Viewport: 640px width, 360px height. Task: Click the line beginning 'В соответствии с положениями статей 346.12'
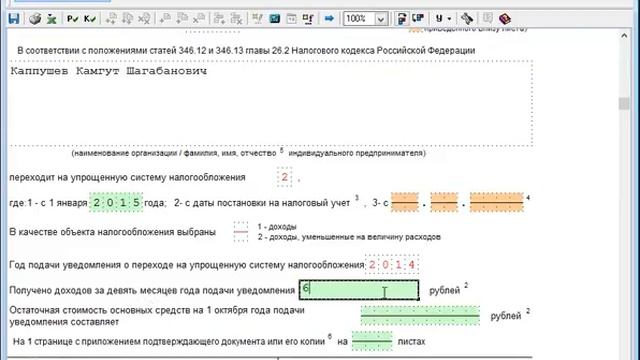click(x=246, y=51)
